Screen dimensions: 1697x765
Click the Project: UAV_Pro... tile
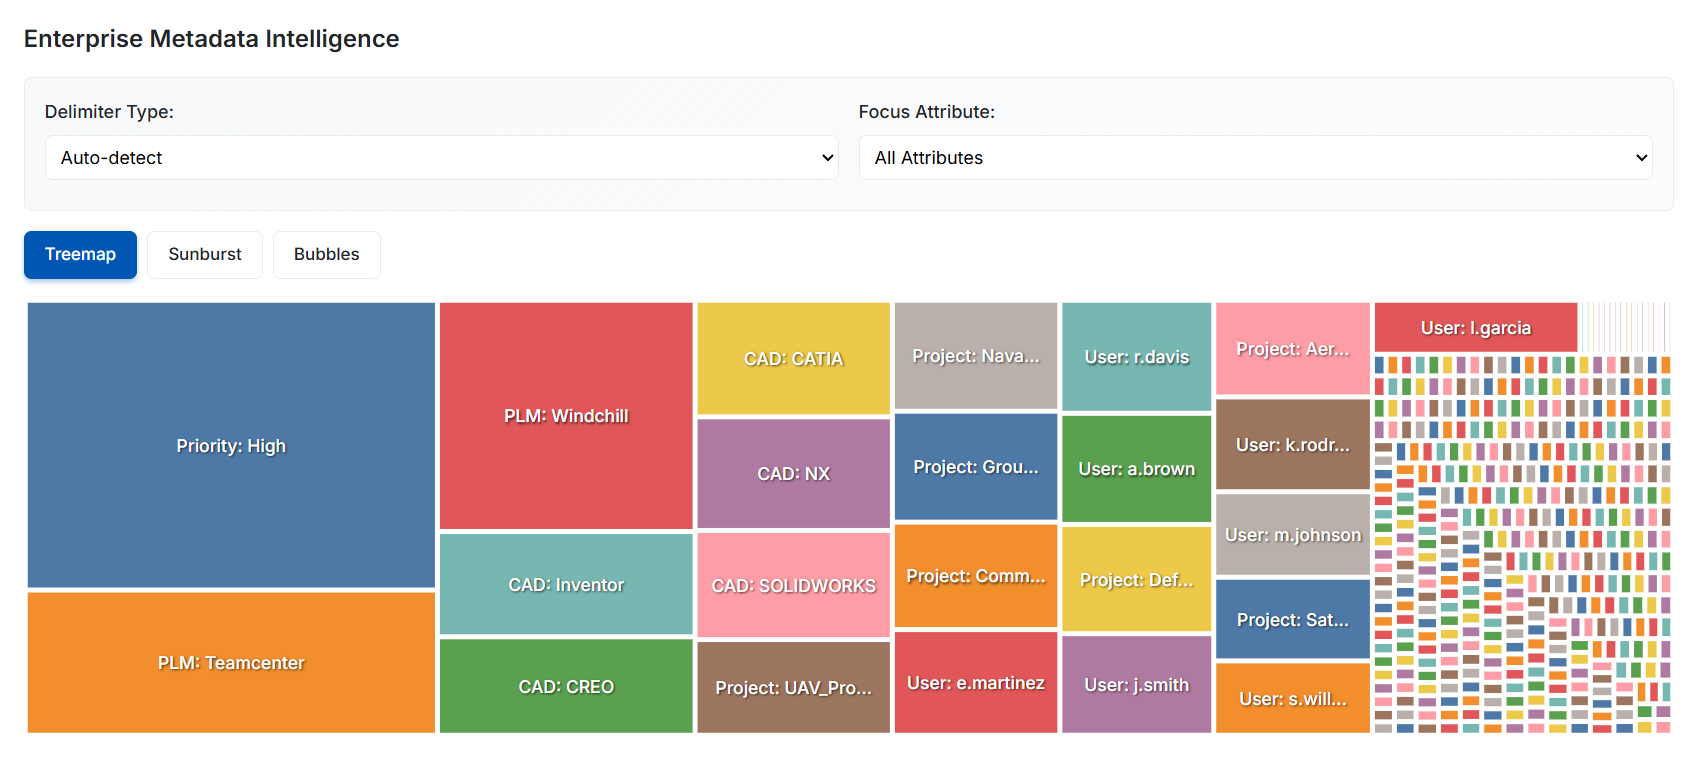(x=793, y=687)
